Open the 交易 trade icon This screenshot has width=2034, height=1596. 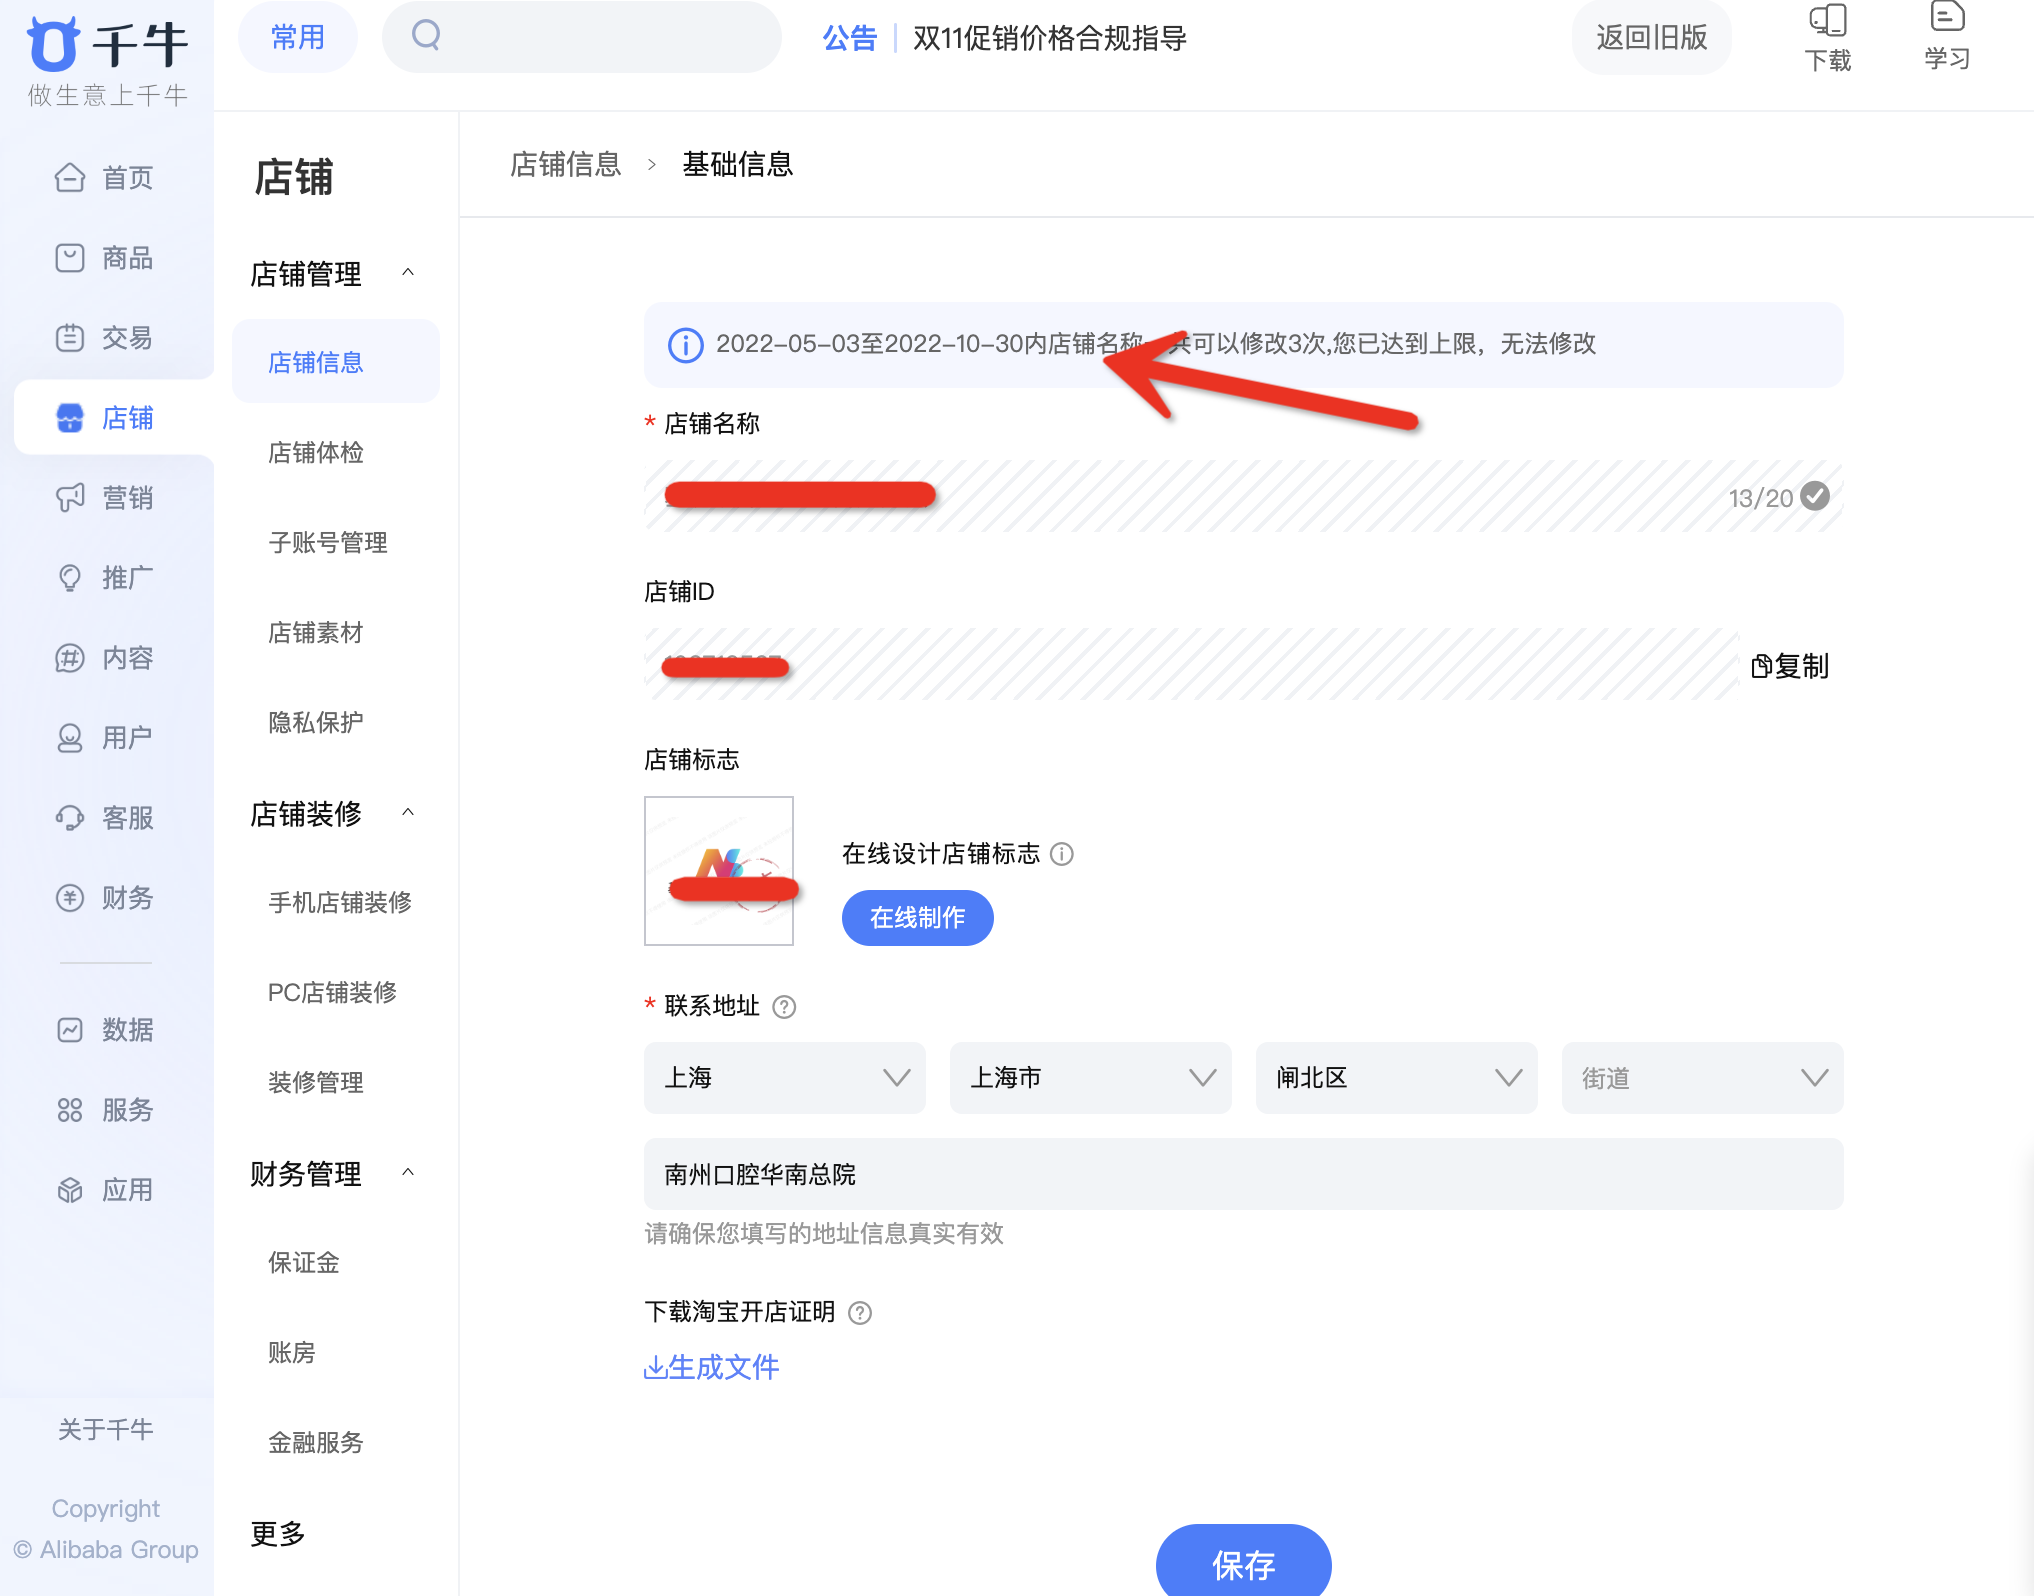point(70,338)
